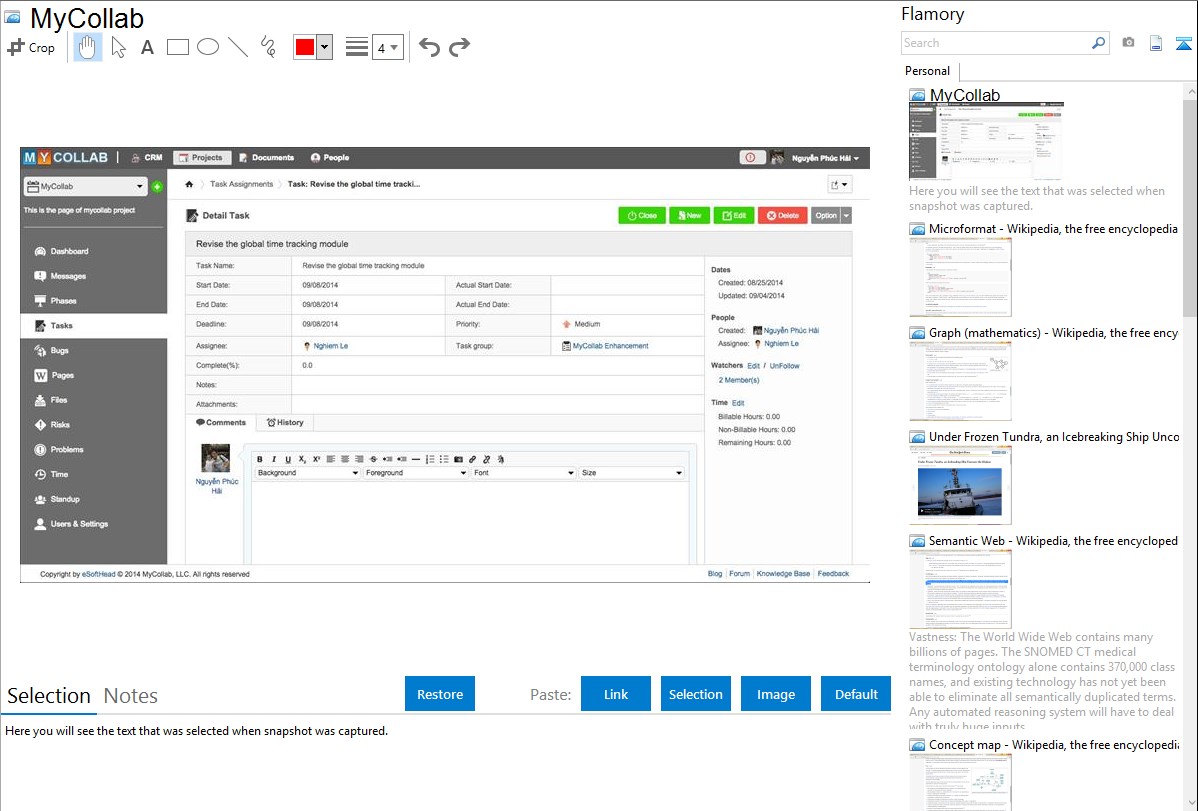Choose the straight line tool
Viewport: 1198px width, 811px height.
pyautogui.click(x=238, y=47)
